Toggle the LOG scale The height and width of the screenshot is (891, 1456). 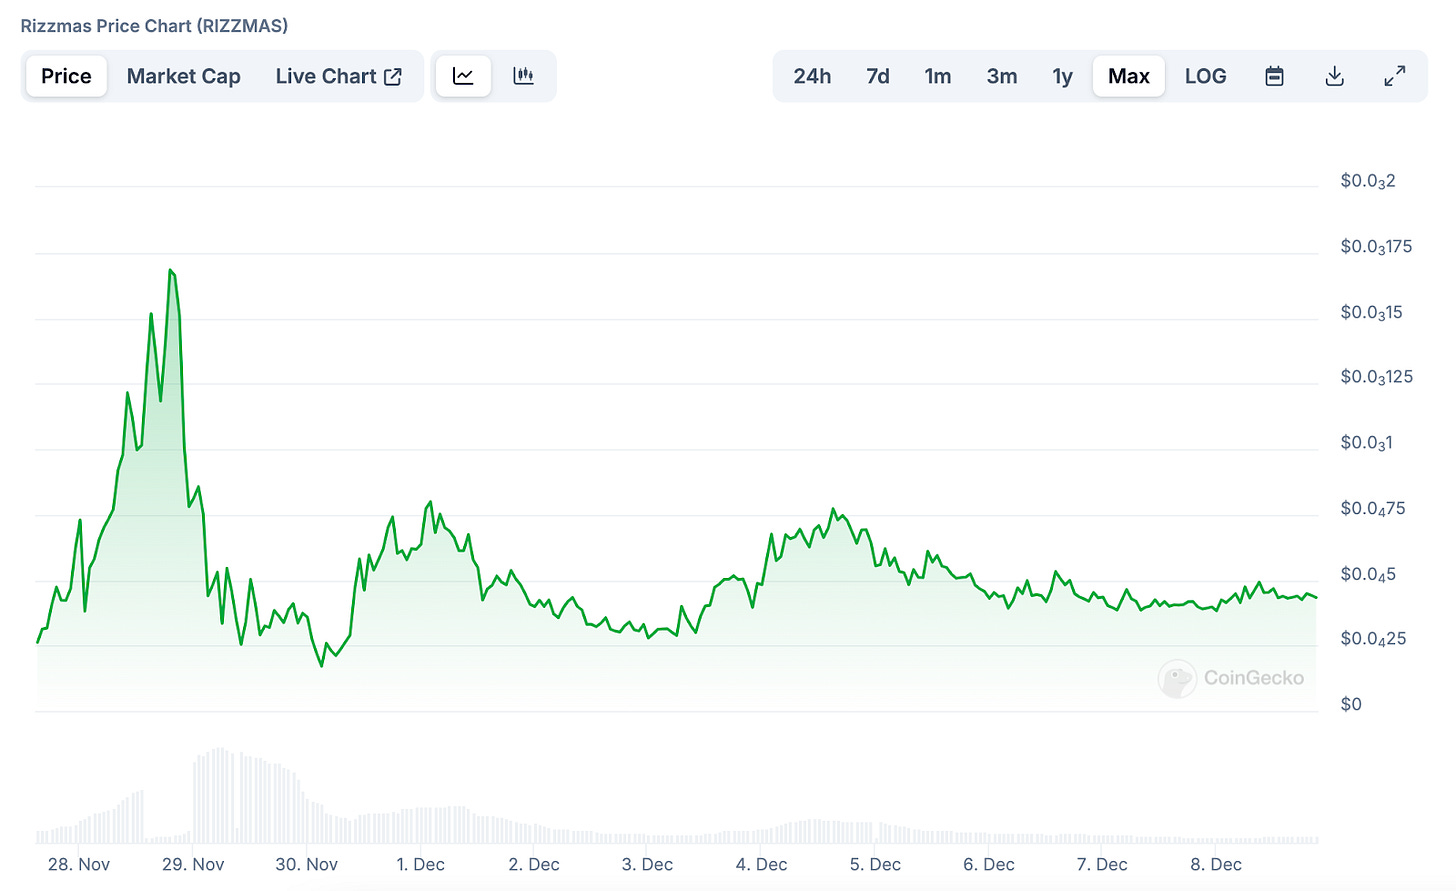(1205, 75)
